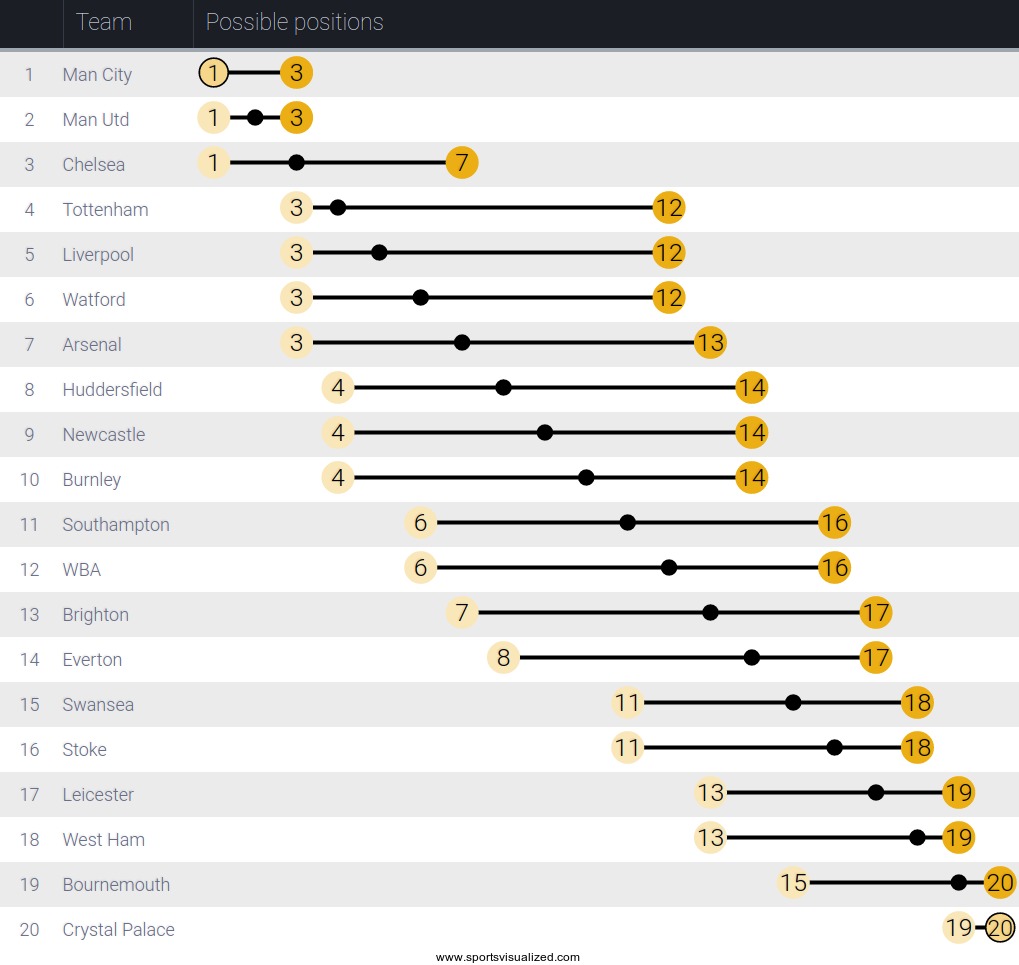Click the Team column header
The image size is (1019, 965).
pos(104,22)
